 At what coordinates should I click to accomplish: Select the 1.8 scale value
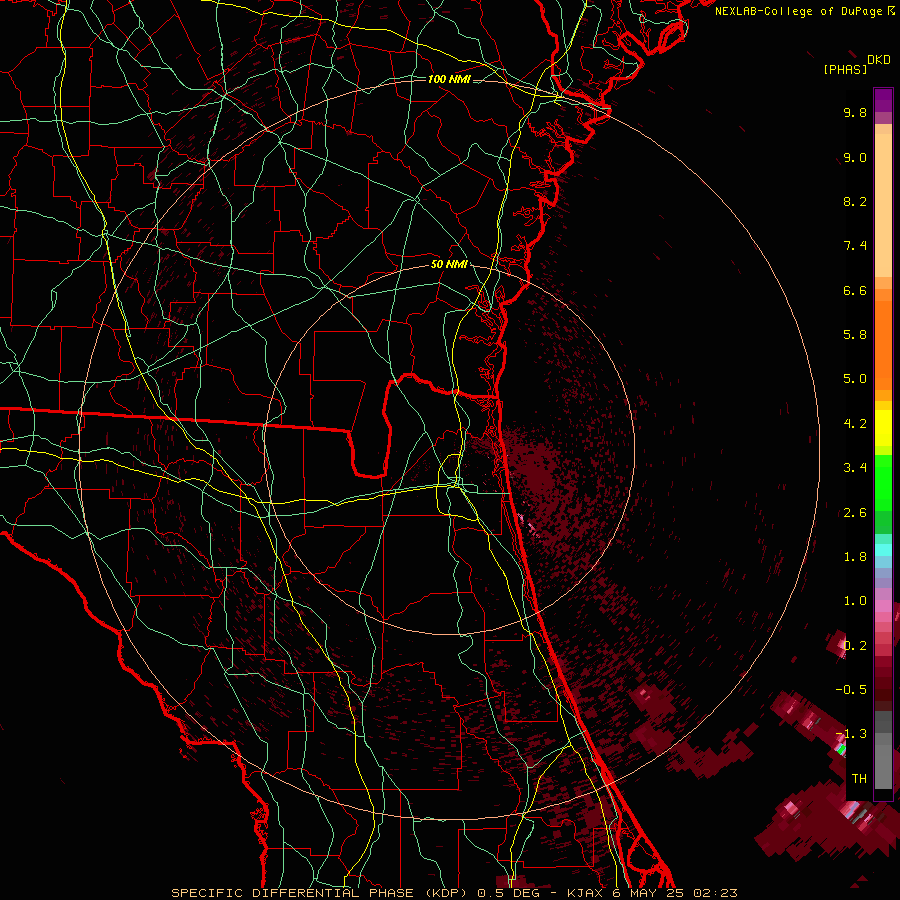click(x=855, y=557)
